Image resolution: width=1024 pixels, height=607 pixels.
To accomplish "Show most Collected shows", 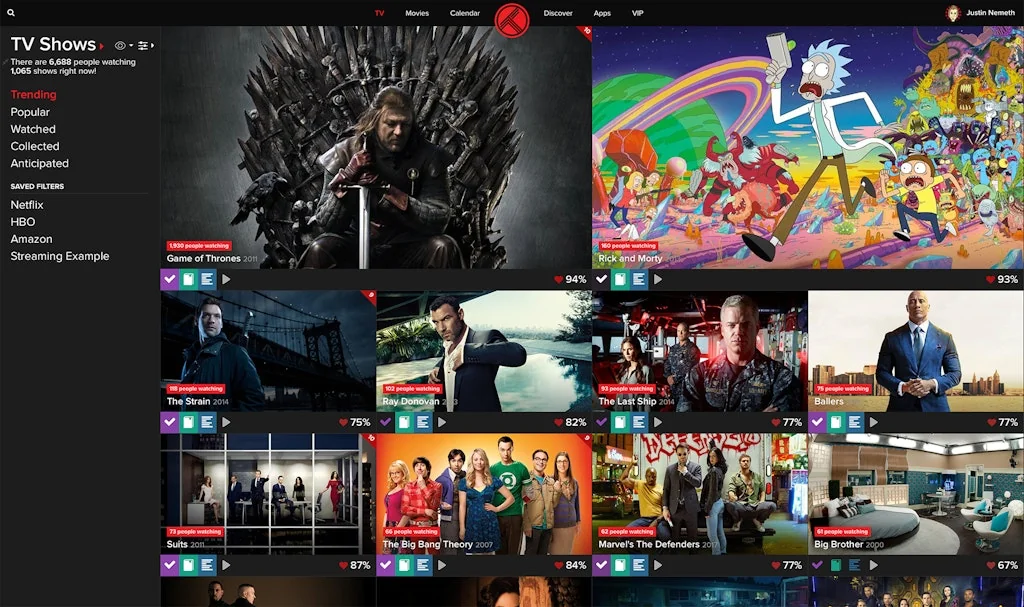I will pyautogui.click(x=35, y=146).
